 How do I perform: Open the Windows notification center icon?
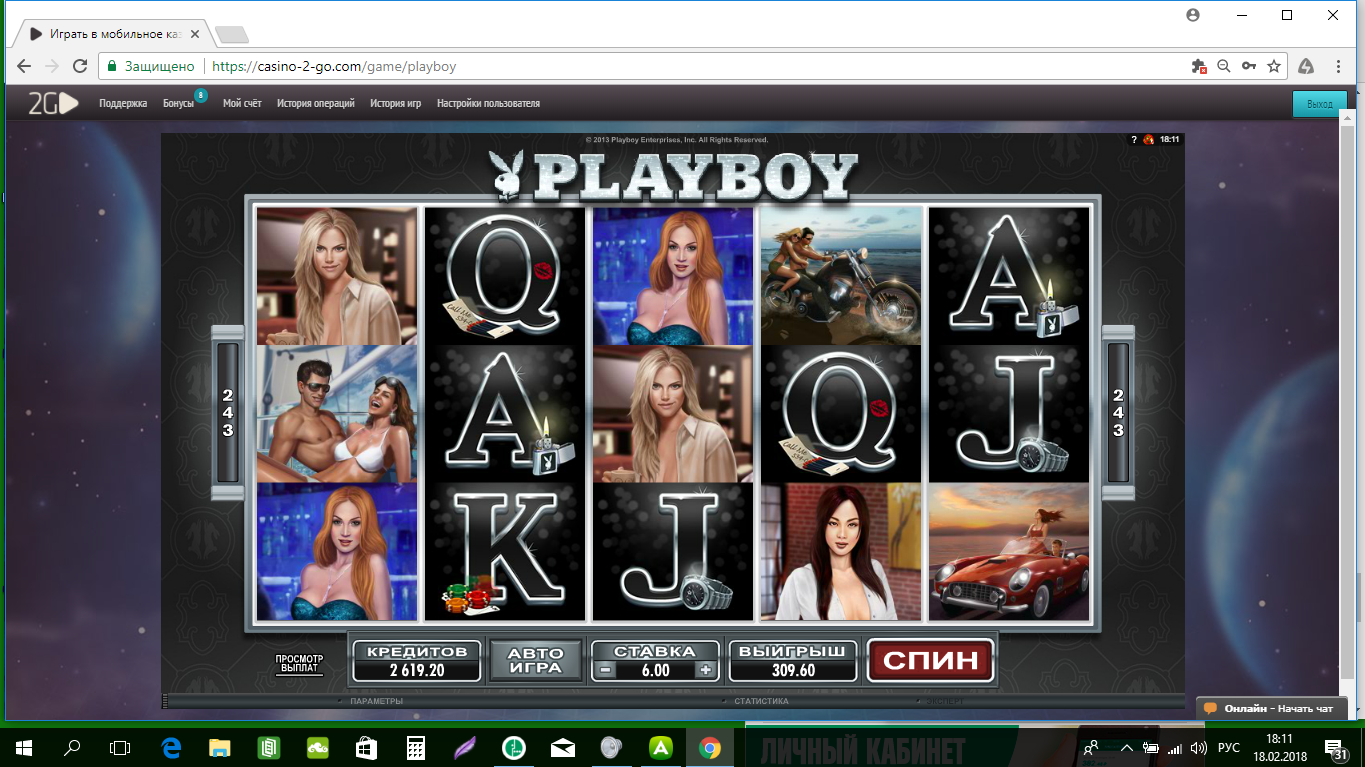click(x=1334, y=747)
